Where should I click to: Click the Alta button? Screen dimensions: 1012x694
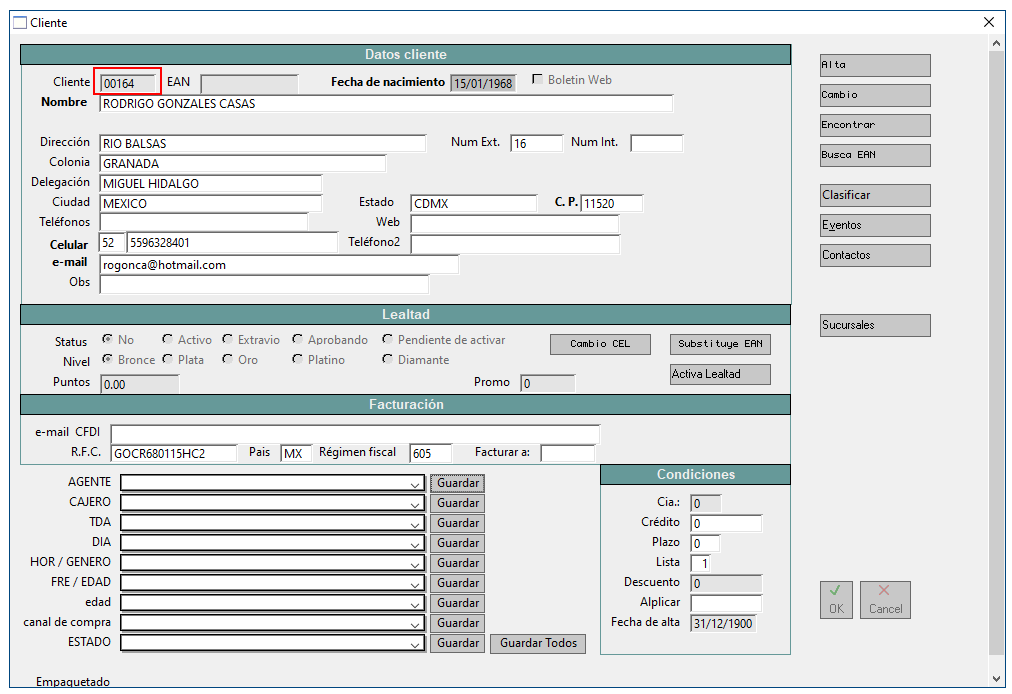(875, 65)
